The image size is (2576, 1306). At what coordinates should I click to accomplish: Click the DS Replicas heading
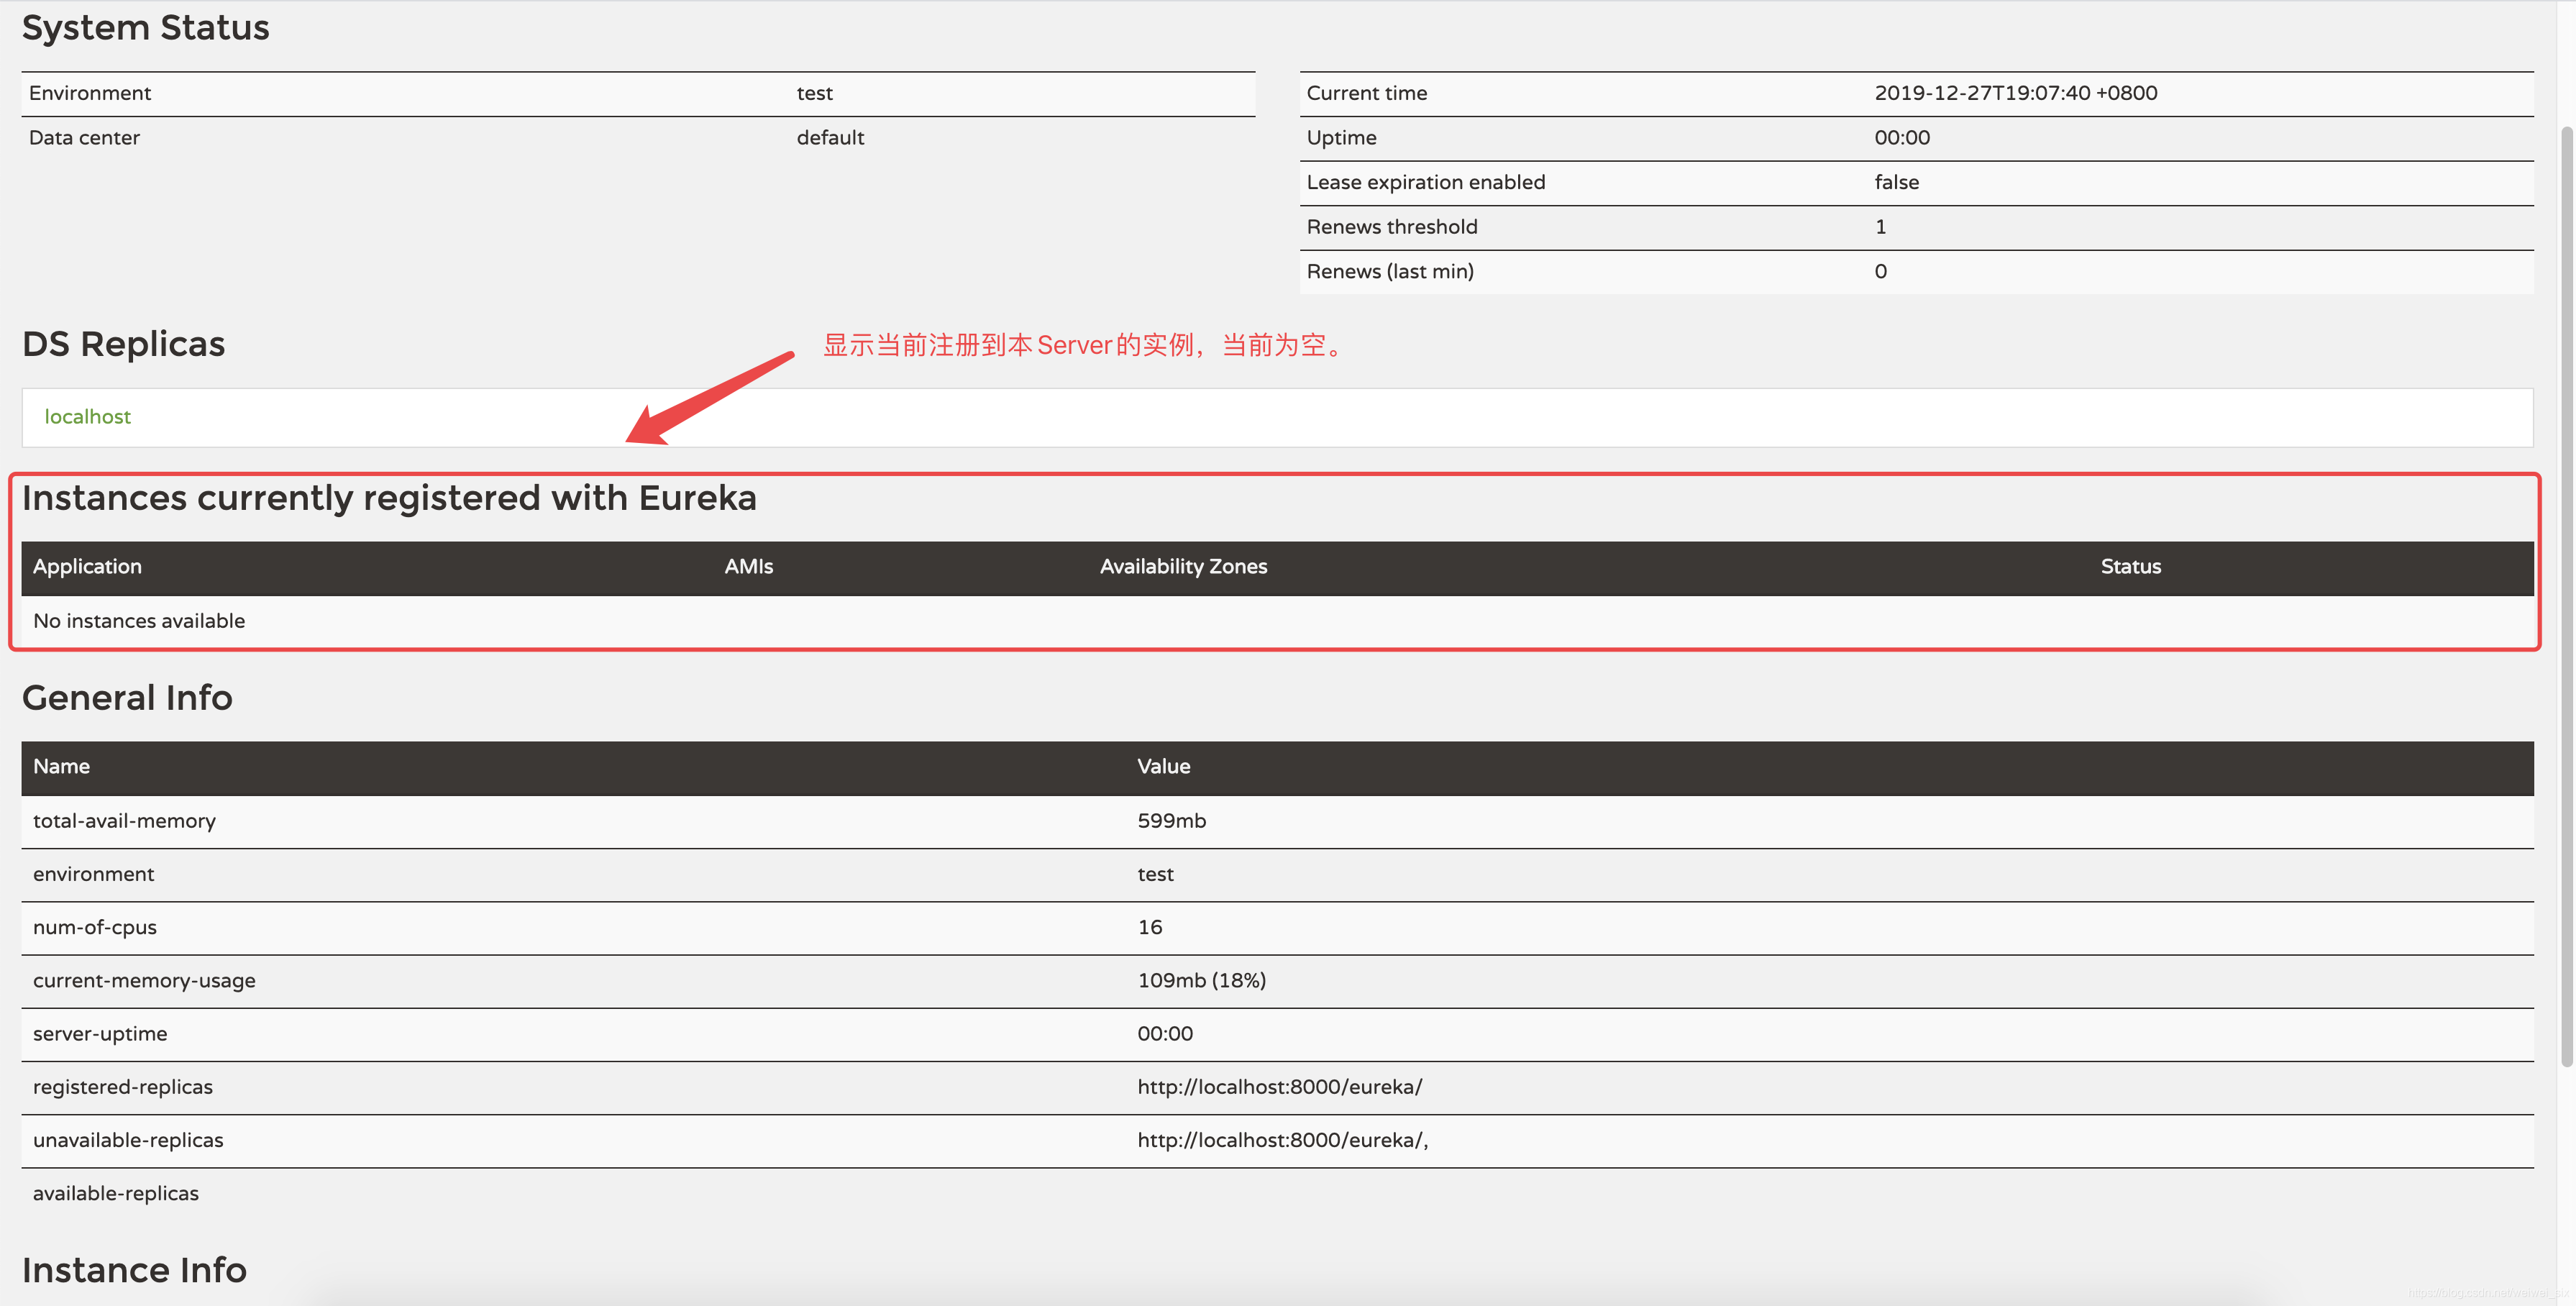tap(123, 344)
